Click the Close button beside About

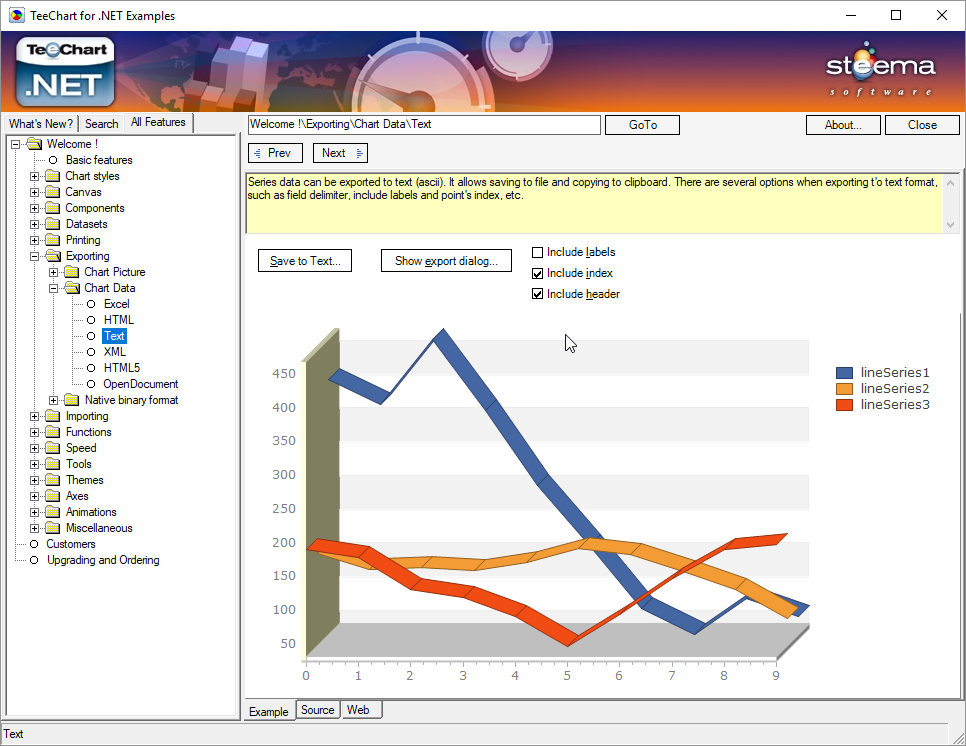click(922, 125)
